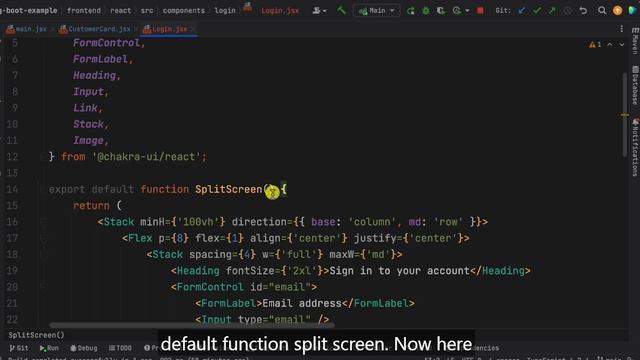
Task: Toggle fold marker on line 16 Stack
Action: 43,222
